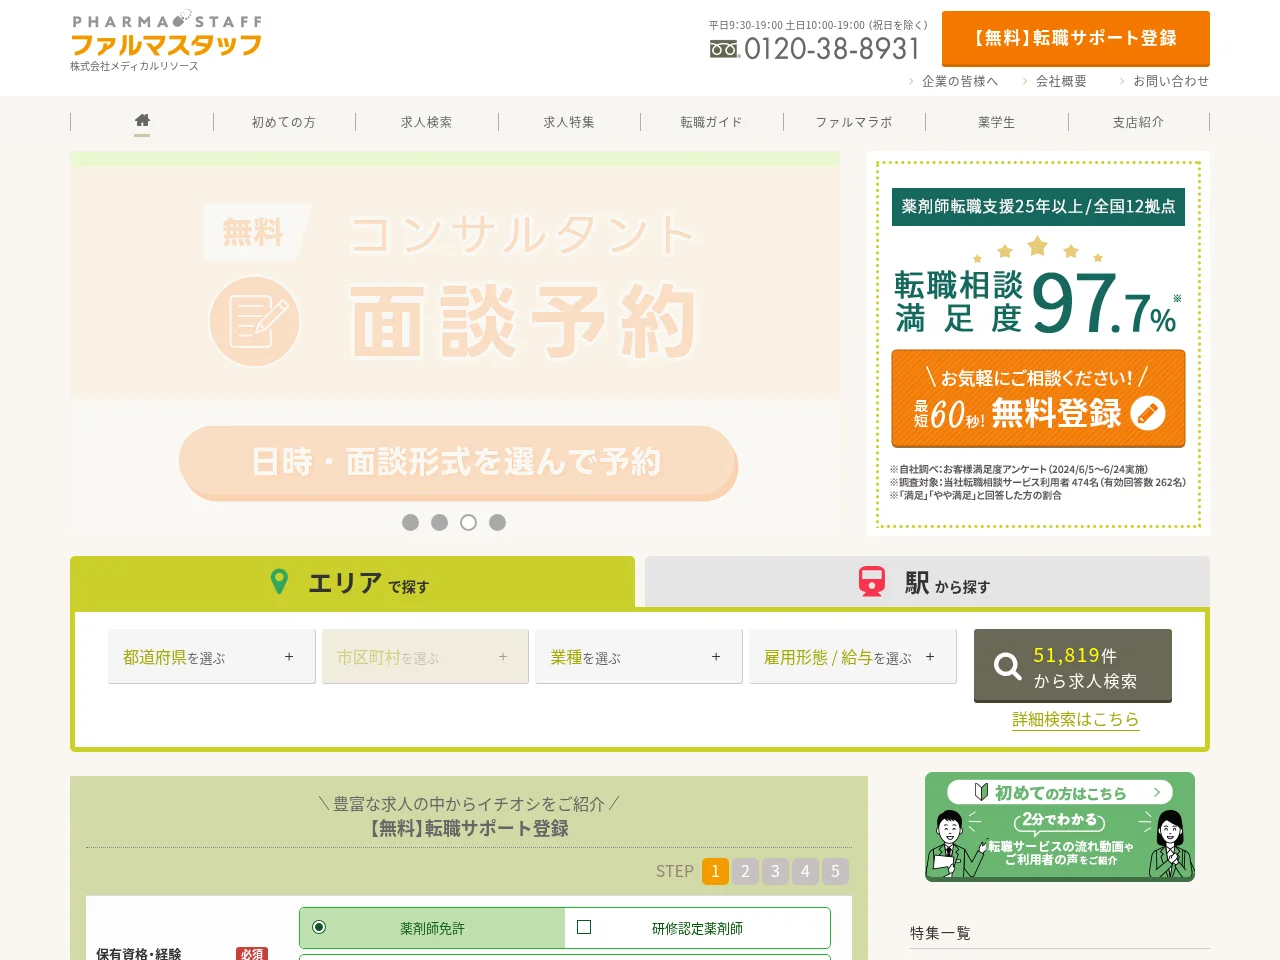Click the home icon in navigation bar

142,121
